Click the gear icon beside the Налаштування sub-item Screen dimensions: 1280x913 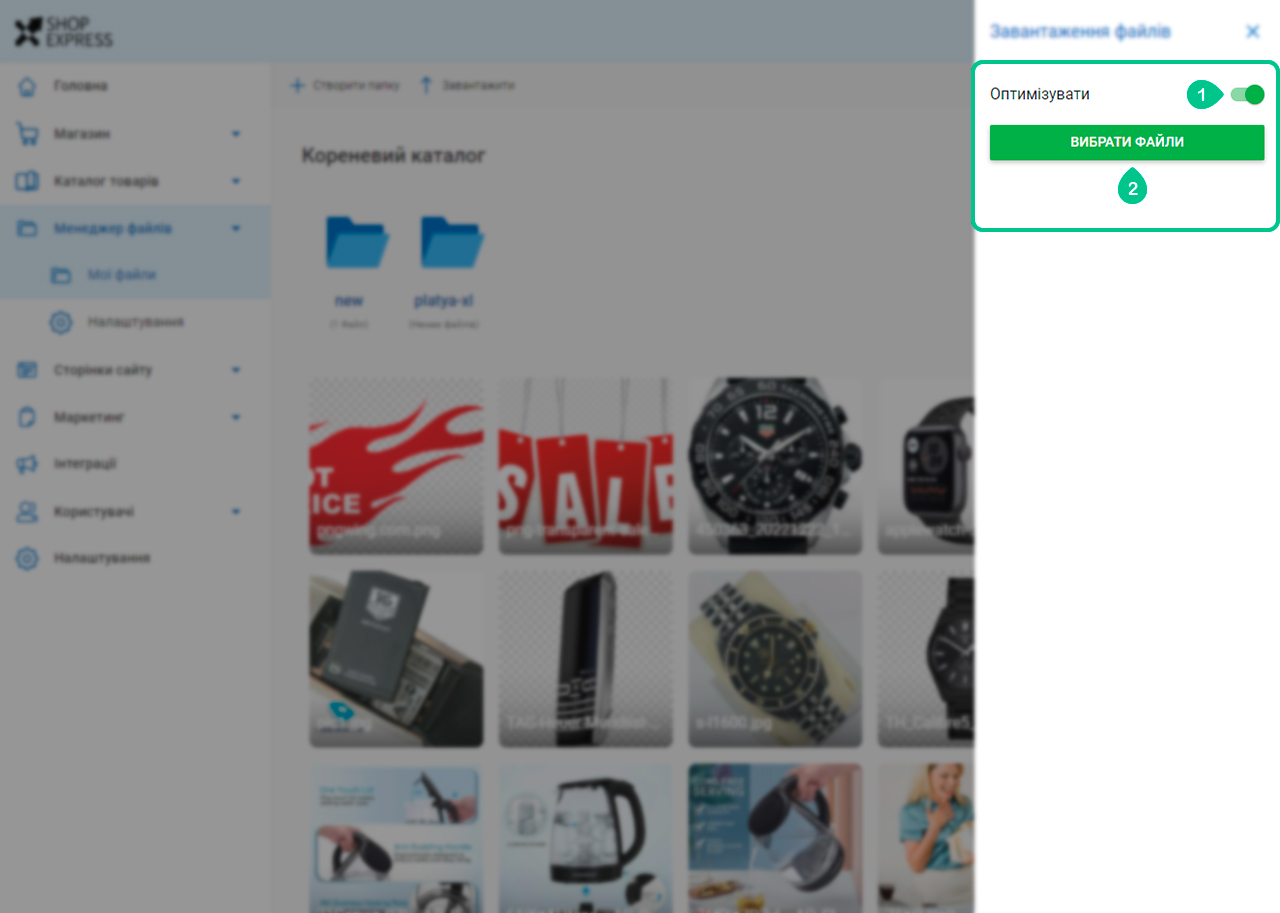click(61, 322)
